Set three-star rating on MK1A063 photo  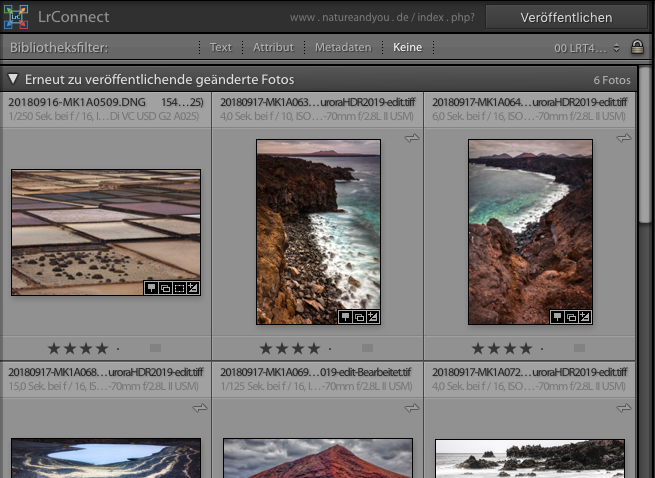[298, 348]
